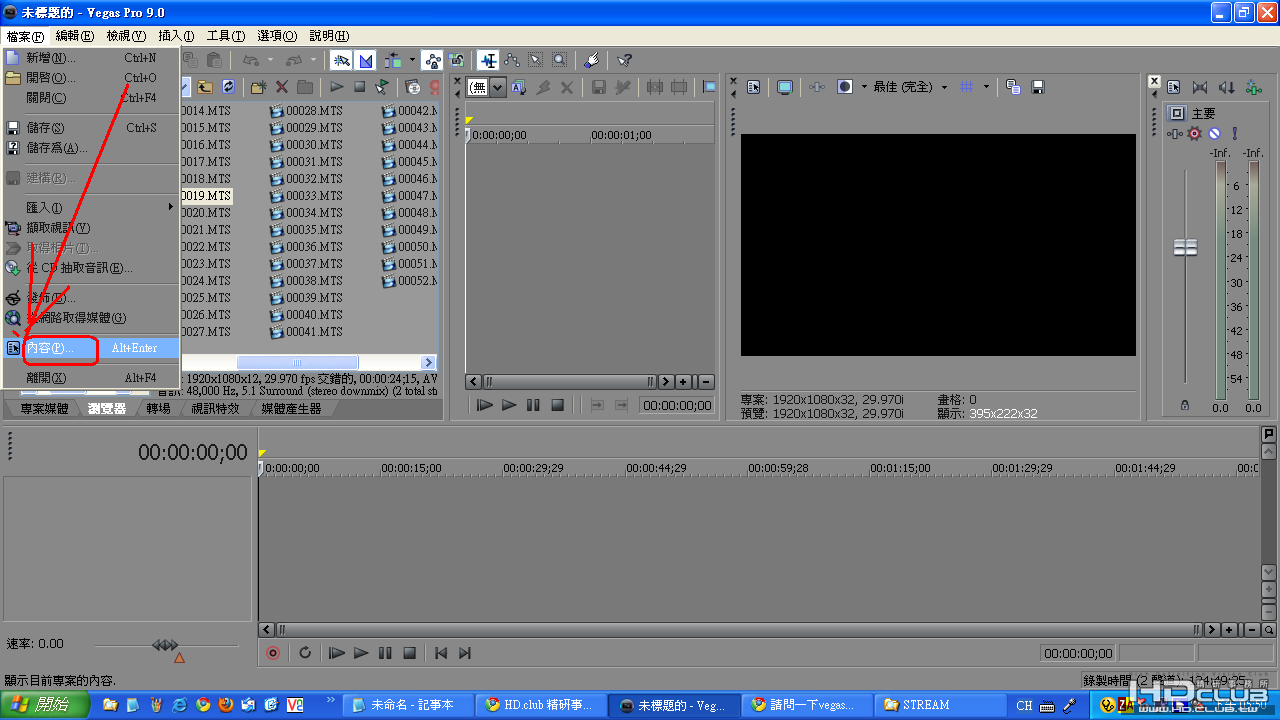Image resolution: width=1280 pixels, height=720 pixels.
Task: Refresh the explorer file list
Action: coord(229,87)
